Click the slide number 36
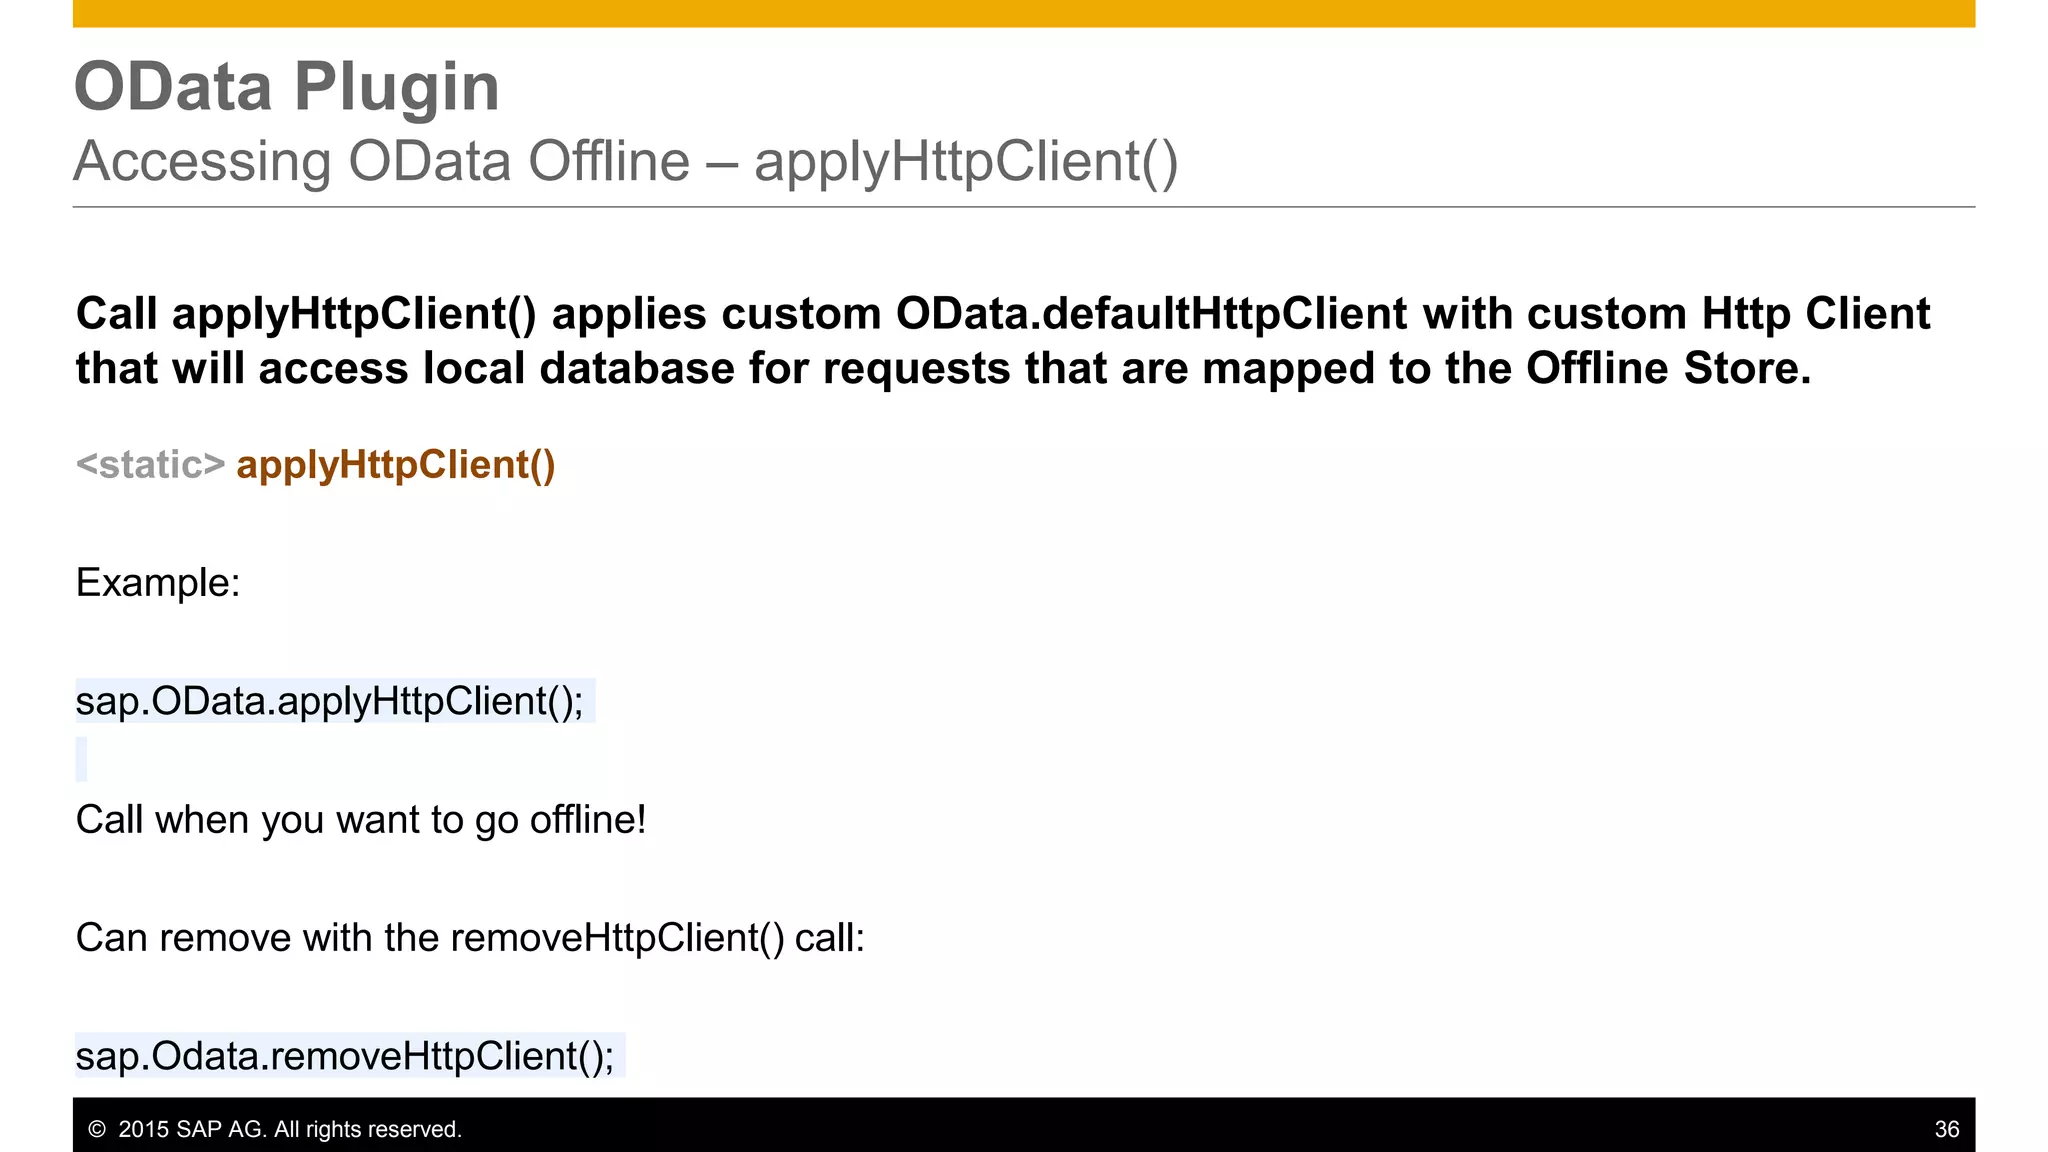 pyautogui.click(x=1947, y=1129)
